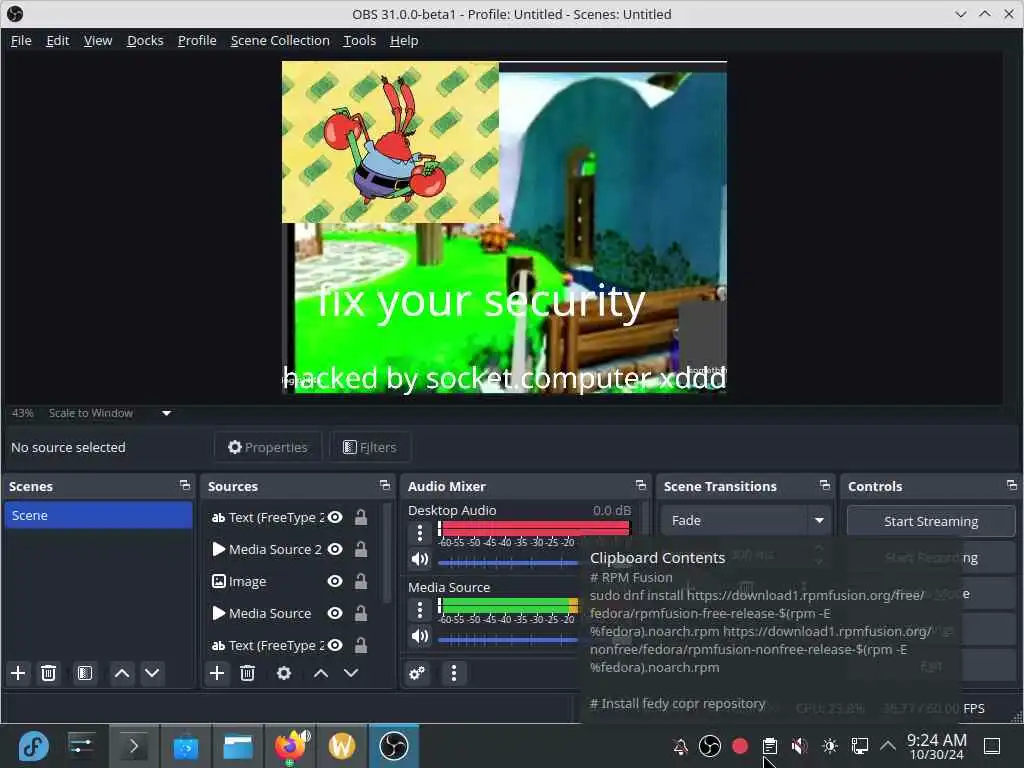Toggle visibility of the Media Source row
This screenshot has width=1024, height=768.
pyautogui.click(x=335, y=613)
